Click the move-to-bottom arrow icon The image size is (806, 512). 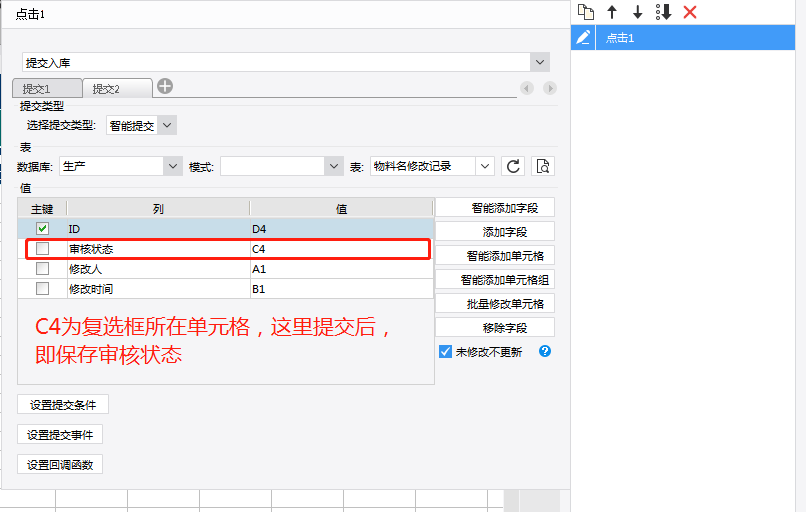(x=664, y=12)
